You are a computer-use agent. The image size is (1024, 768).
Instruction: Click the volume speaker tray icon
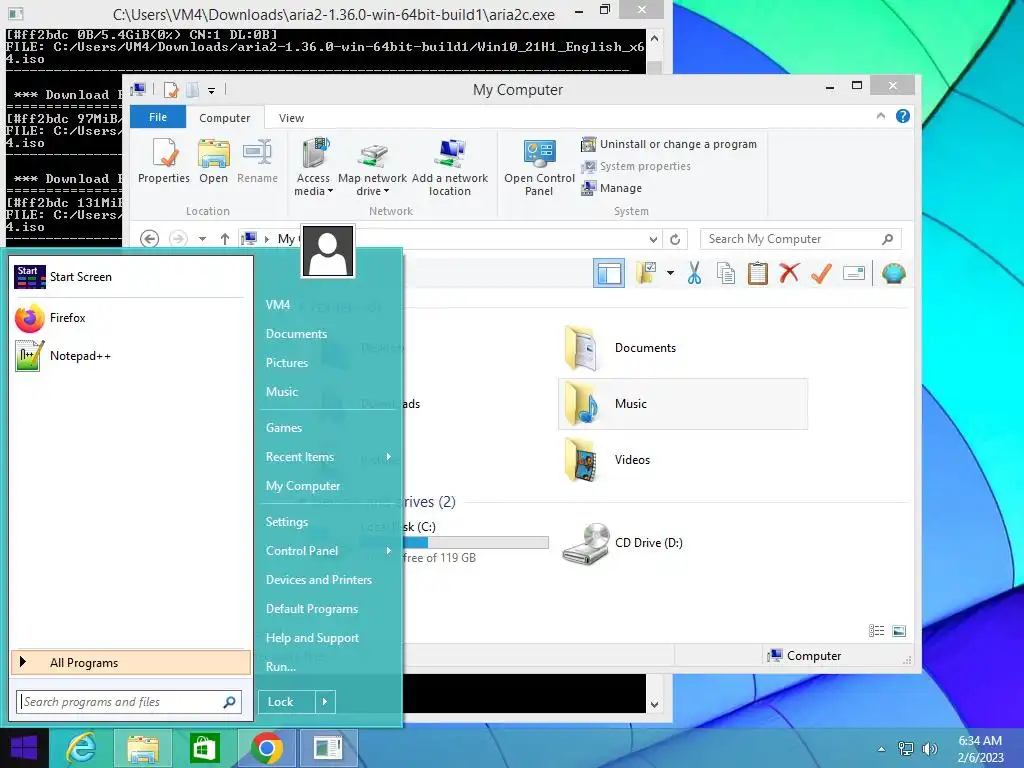click(929, 749)
